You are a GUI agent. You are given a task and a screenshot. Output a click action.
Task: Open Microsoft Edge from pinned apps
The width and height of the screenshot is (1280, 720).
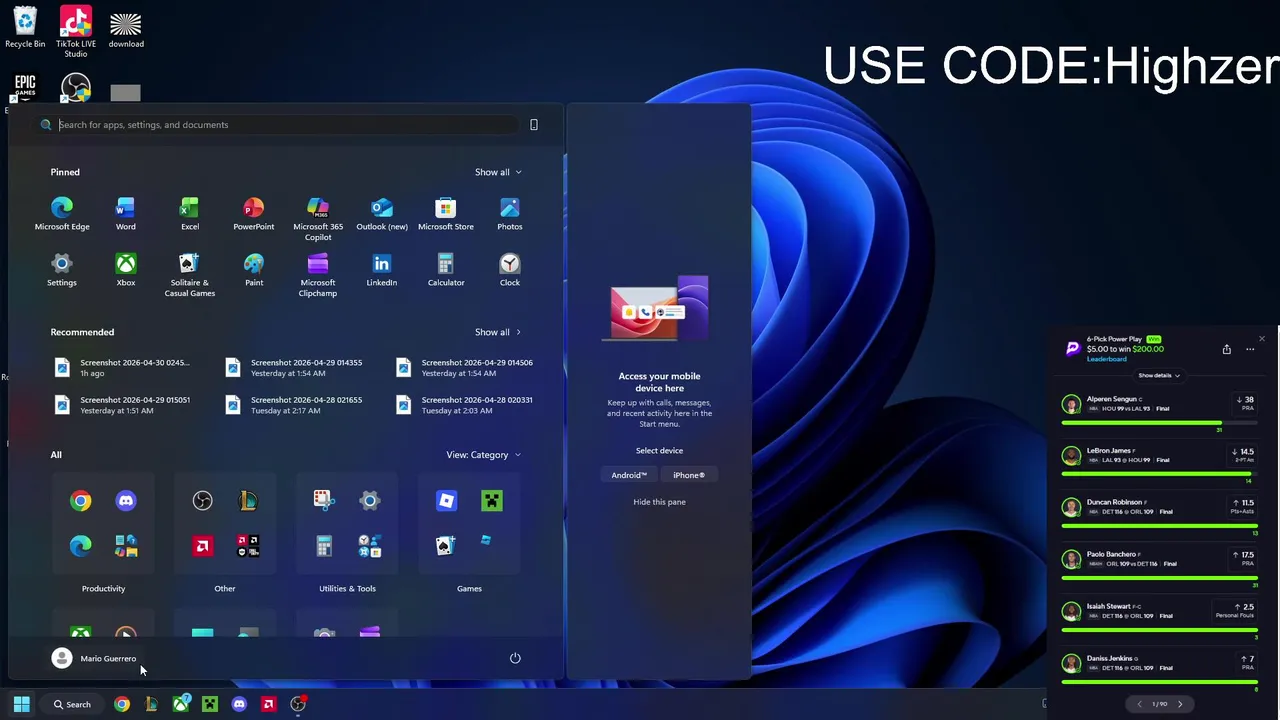point(62,214)
